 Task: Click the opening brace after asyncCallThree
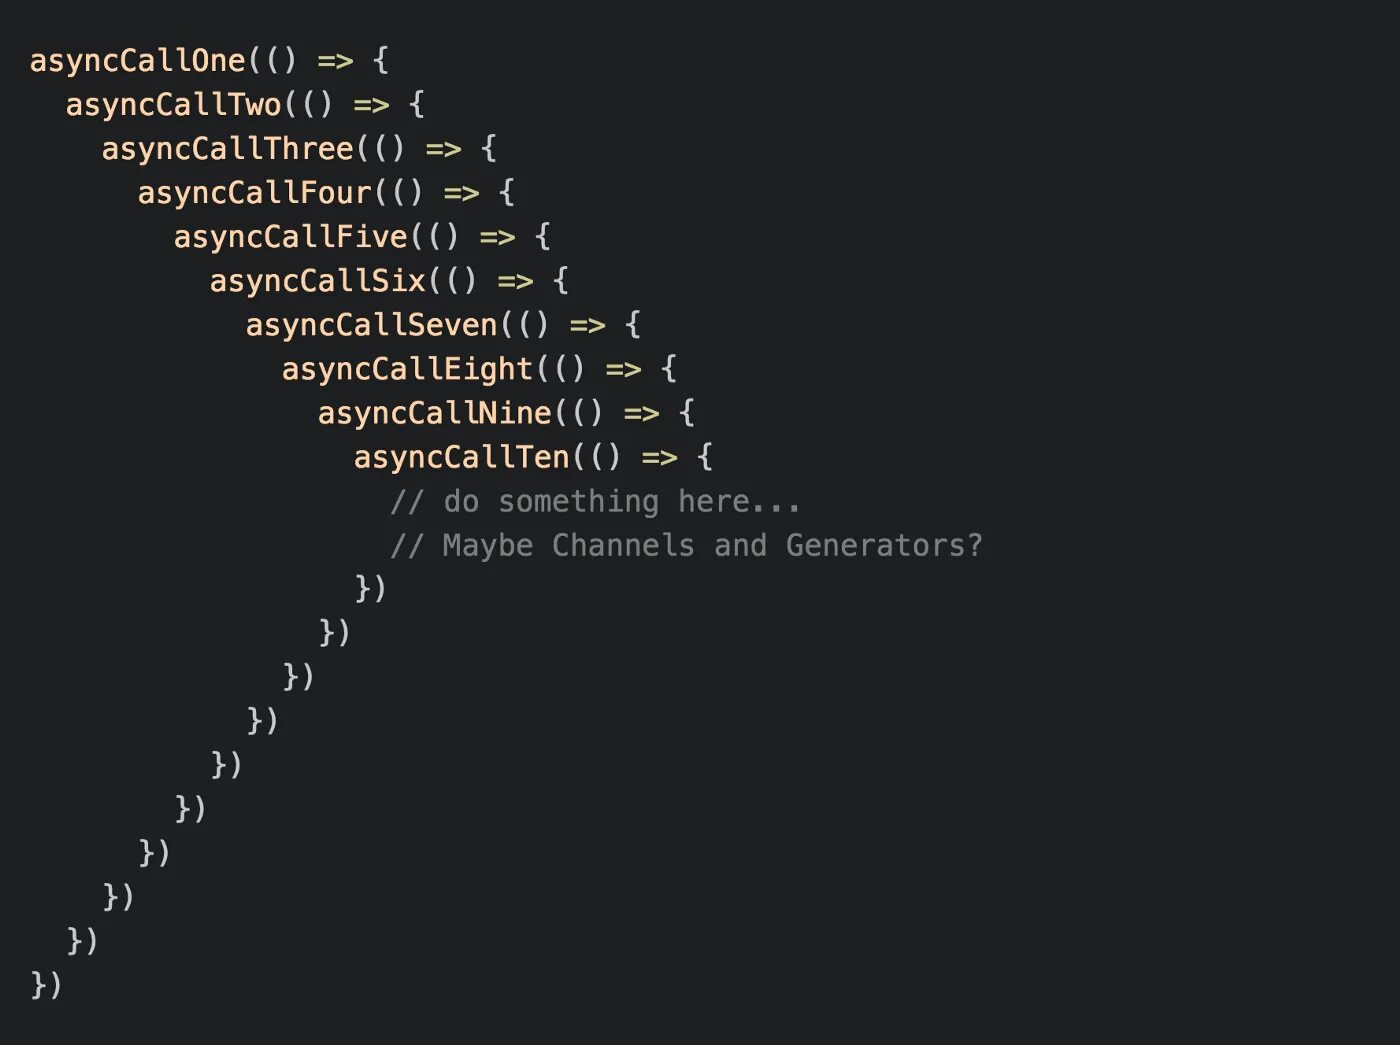tap(489, 149)
